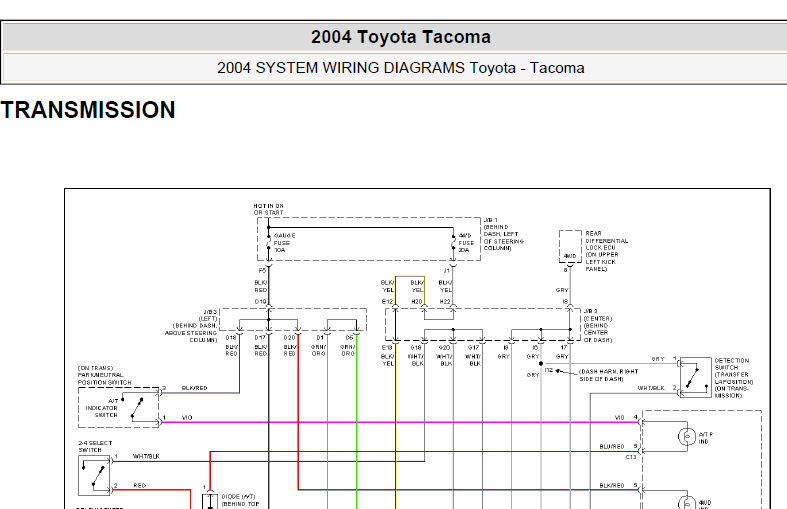Click 'BLU/RED' wire label at pin 5
The image size is (787, 509).
tap(612, 446)
